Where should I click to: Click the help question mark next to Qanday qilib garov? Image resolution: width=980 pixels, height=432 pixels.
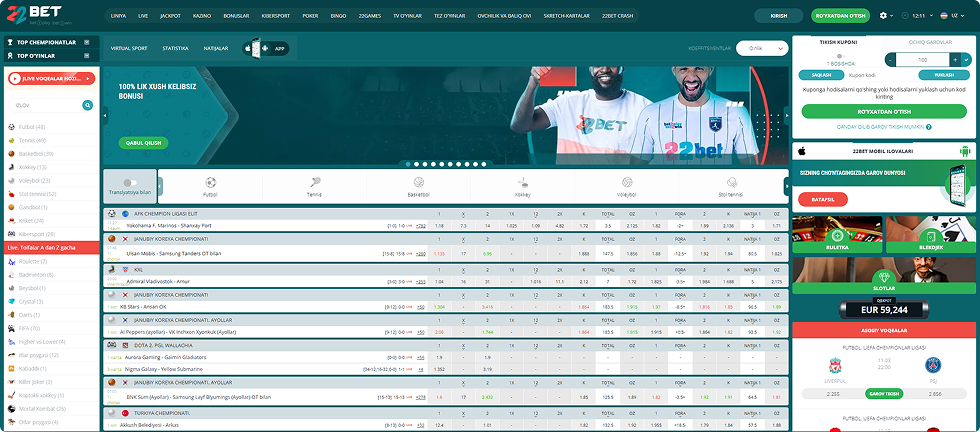929,127
